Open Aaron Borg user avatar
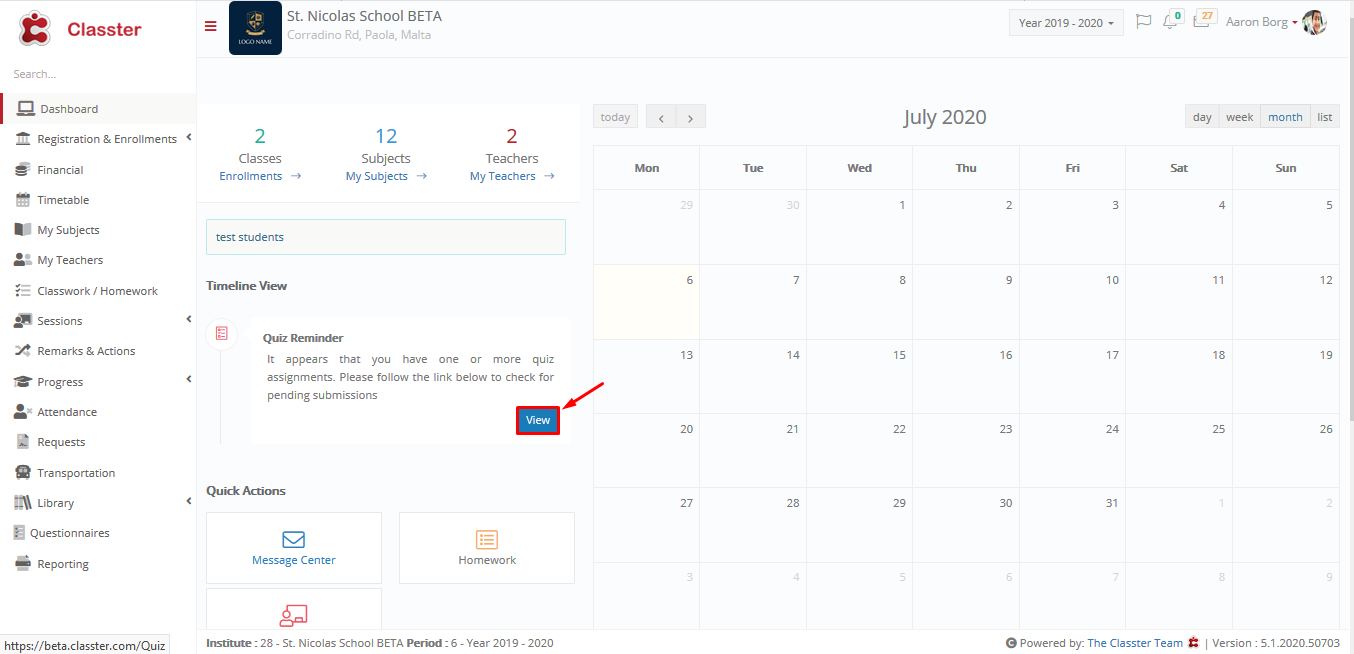 click(x=1314, y=22)
